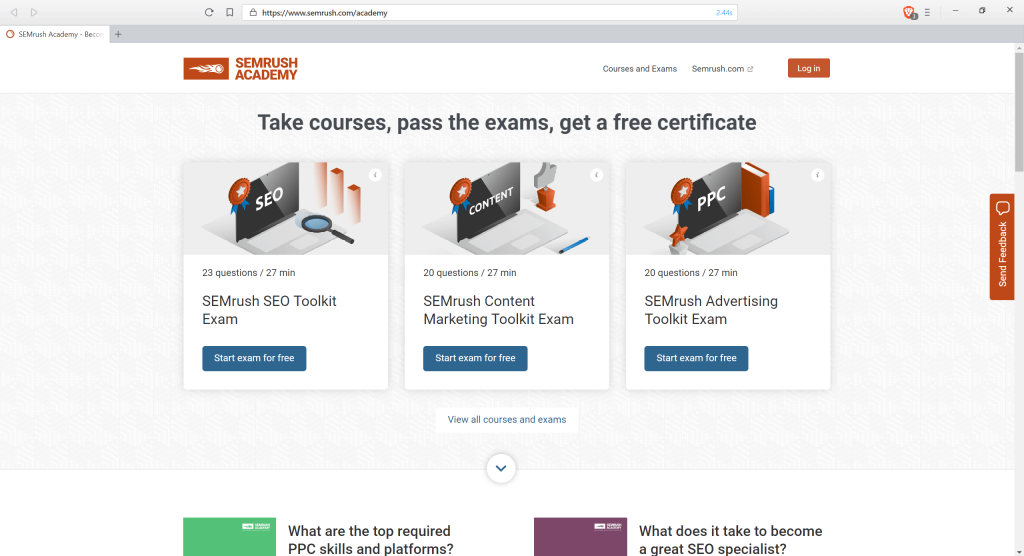This screenshot has width=1024, height=556.
Task: Start the Content Marketing Toolkit exam
Action: 475,358
